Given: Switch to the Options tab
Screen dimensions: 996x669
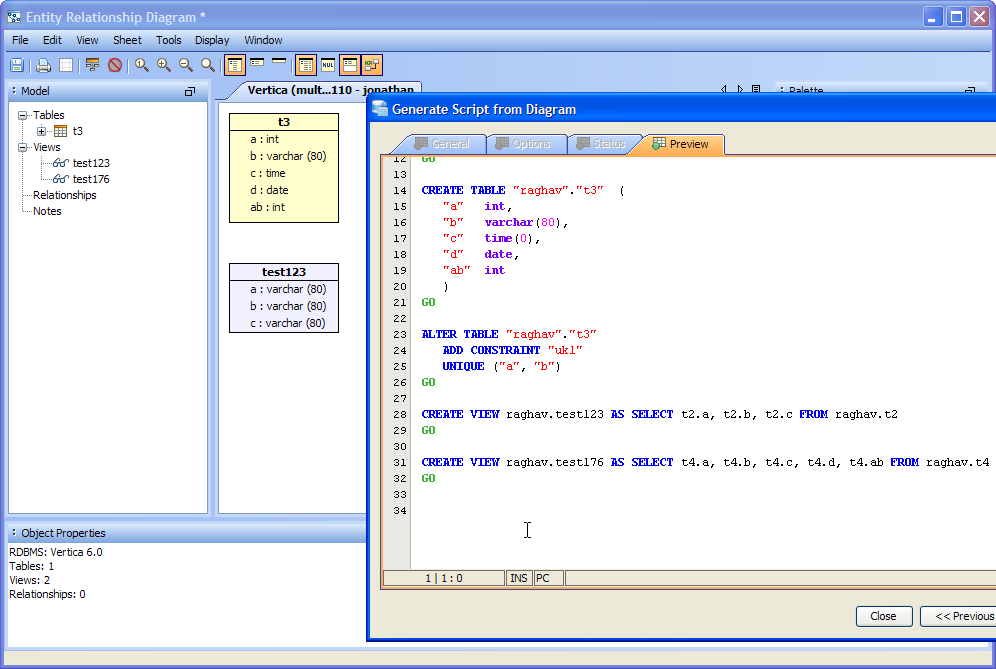Looking at the screenshot, I should 522,144.
